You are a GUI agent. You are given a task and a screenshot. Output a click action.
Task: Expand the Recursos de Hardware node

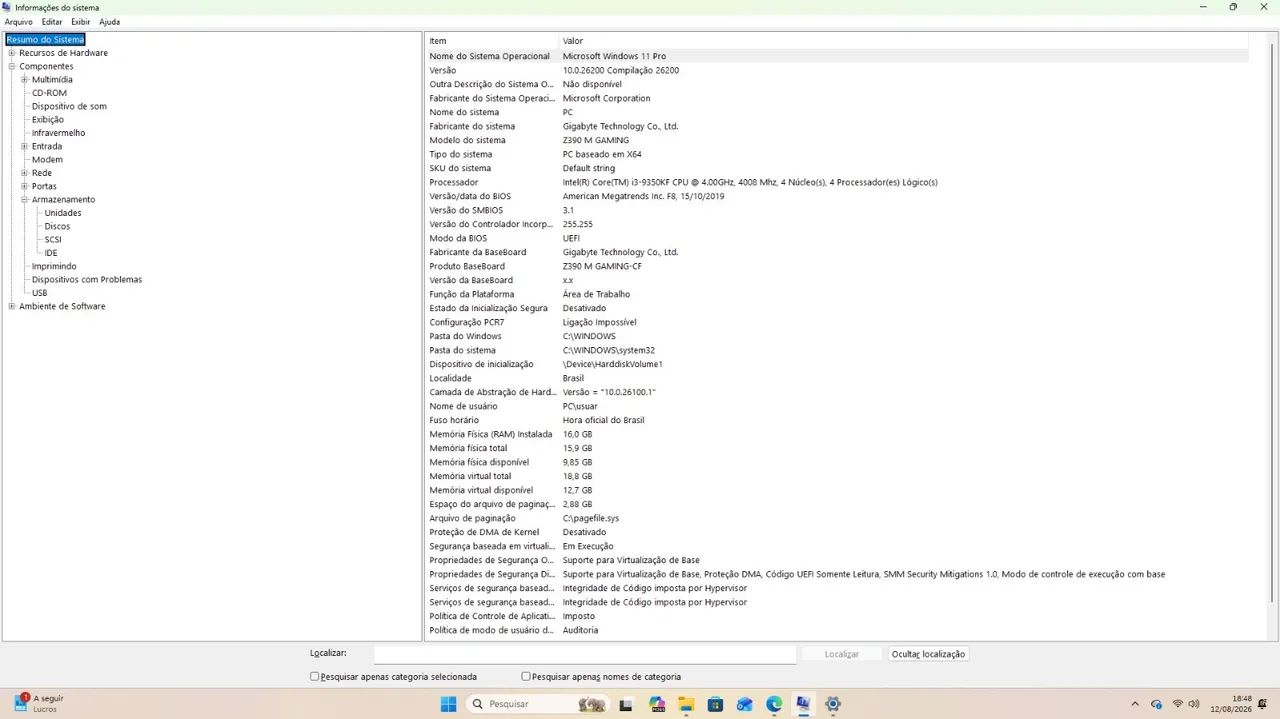pyautogui.click(x=12, y=53)
